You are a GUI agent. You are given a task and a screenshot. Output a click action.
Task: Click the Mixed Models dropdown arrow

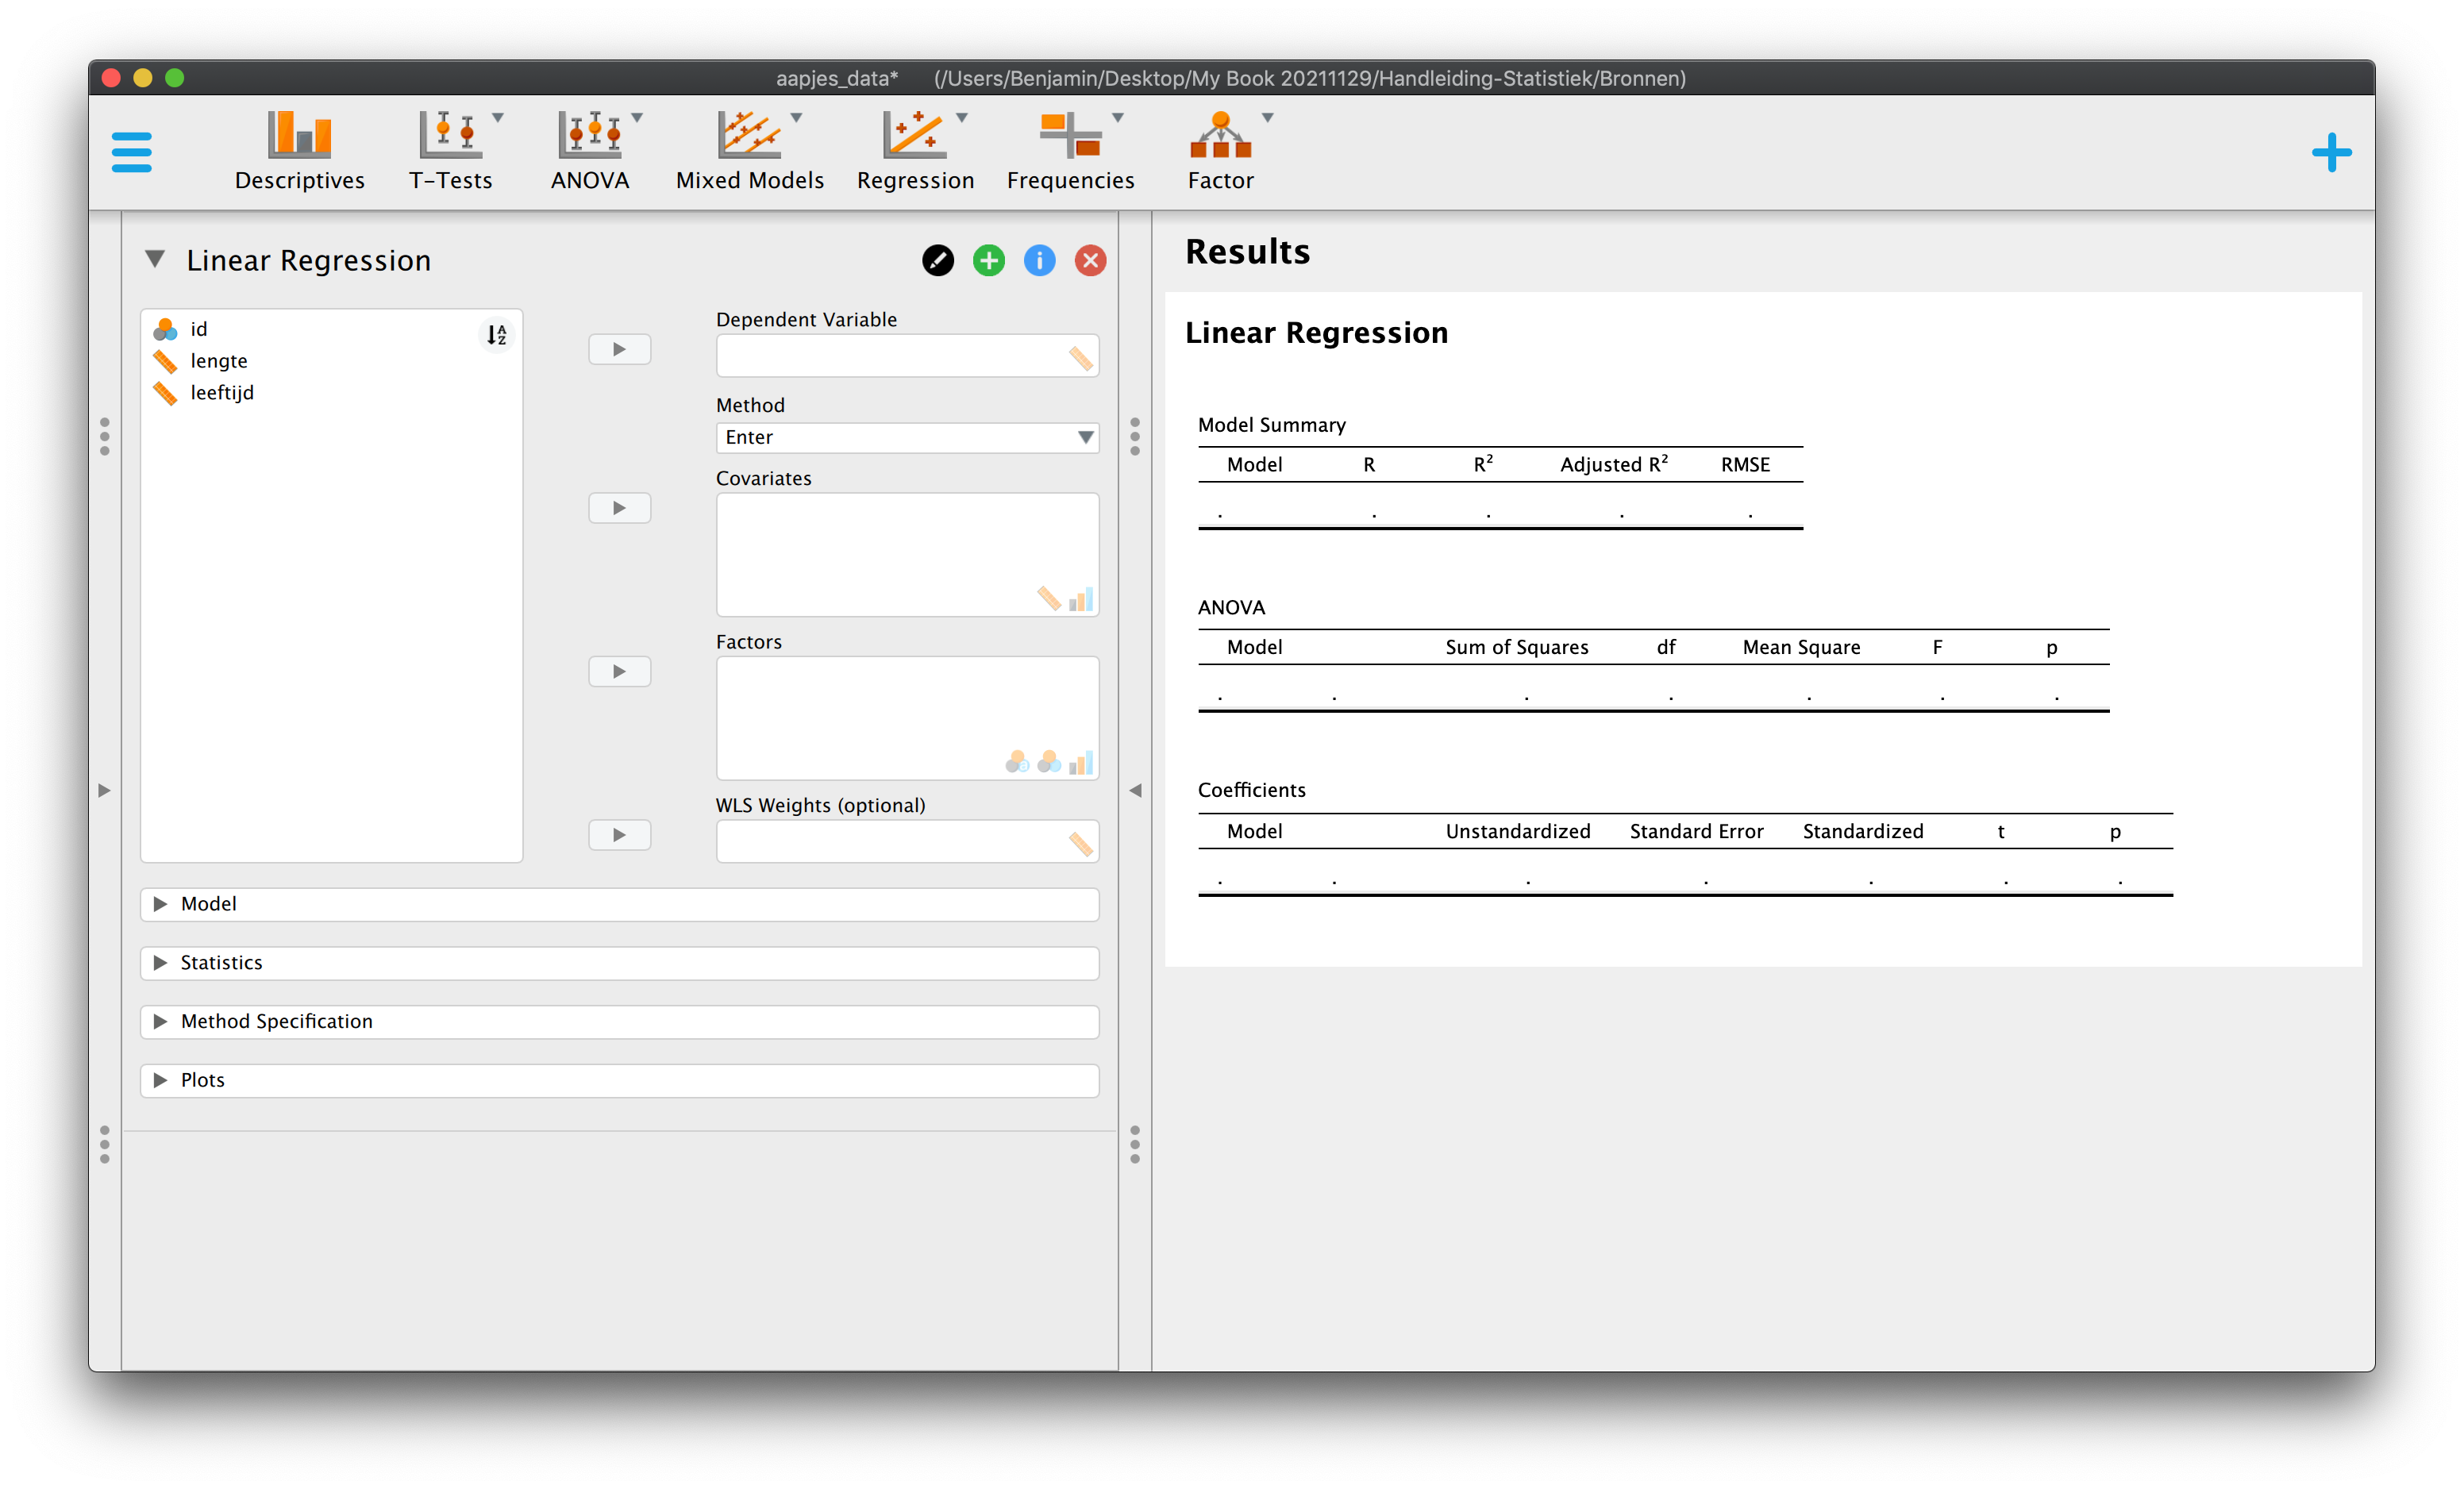(796, 118)
